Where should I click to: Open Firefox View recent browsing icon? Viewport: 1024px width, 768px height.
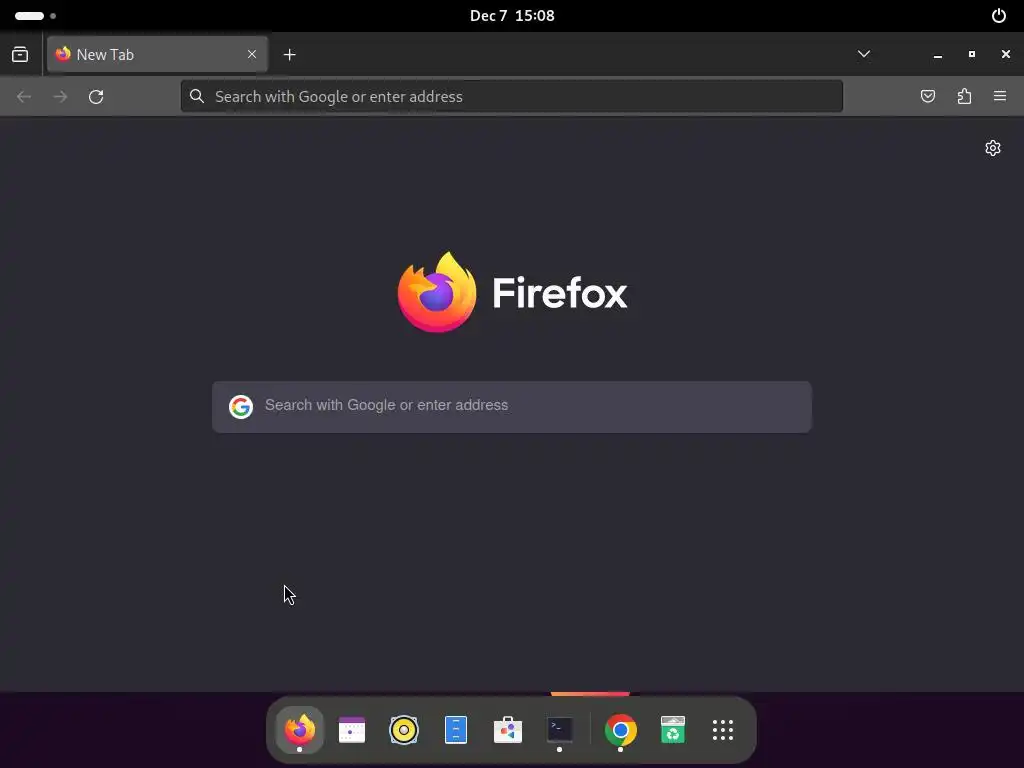coord(20,54)
